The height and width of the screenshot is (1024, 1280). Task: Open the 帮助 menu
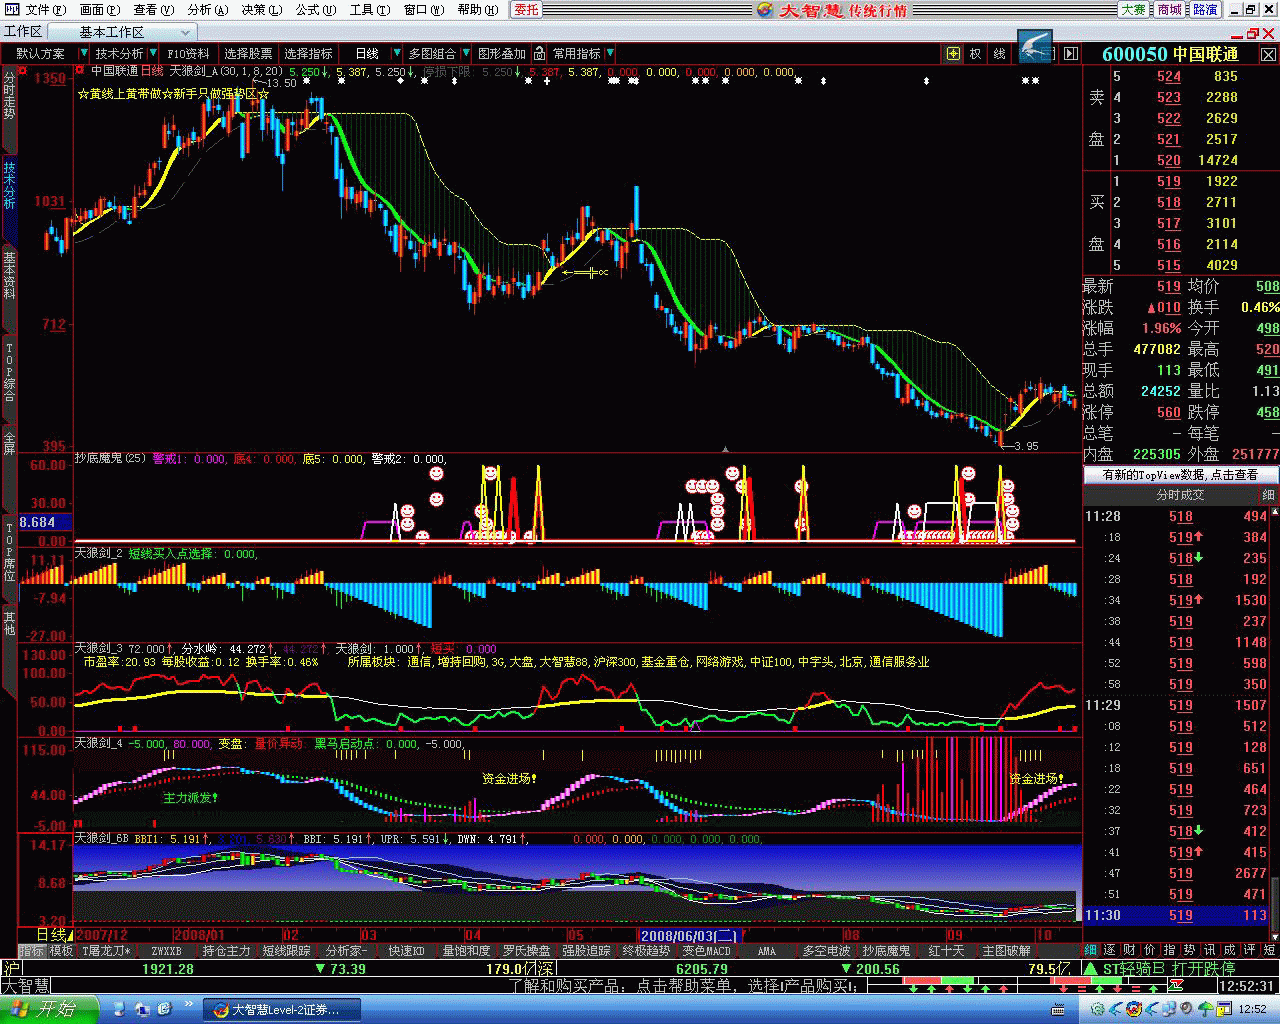tap(477, 9)
